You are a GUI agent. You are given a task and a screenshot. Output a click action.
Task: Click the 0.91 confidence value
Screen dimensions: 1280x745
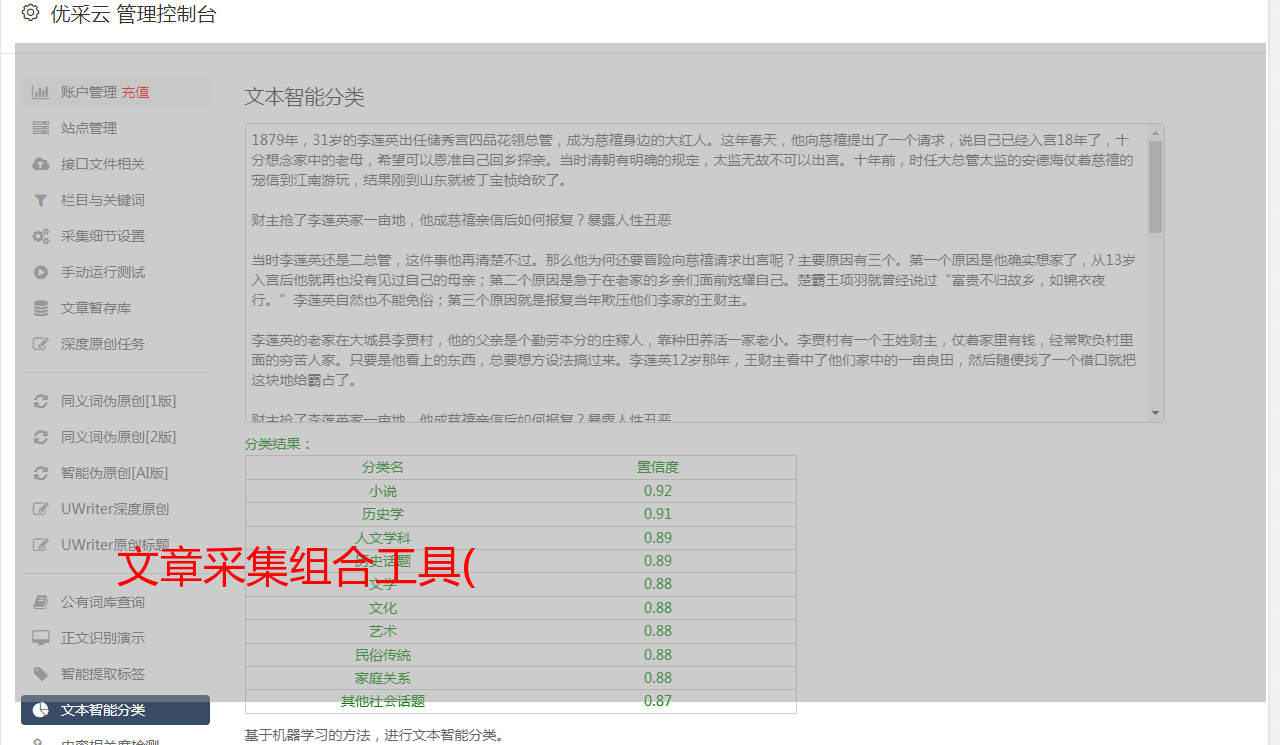coord(658,514)
